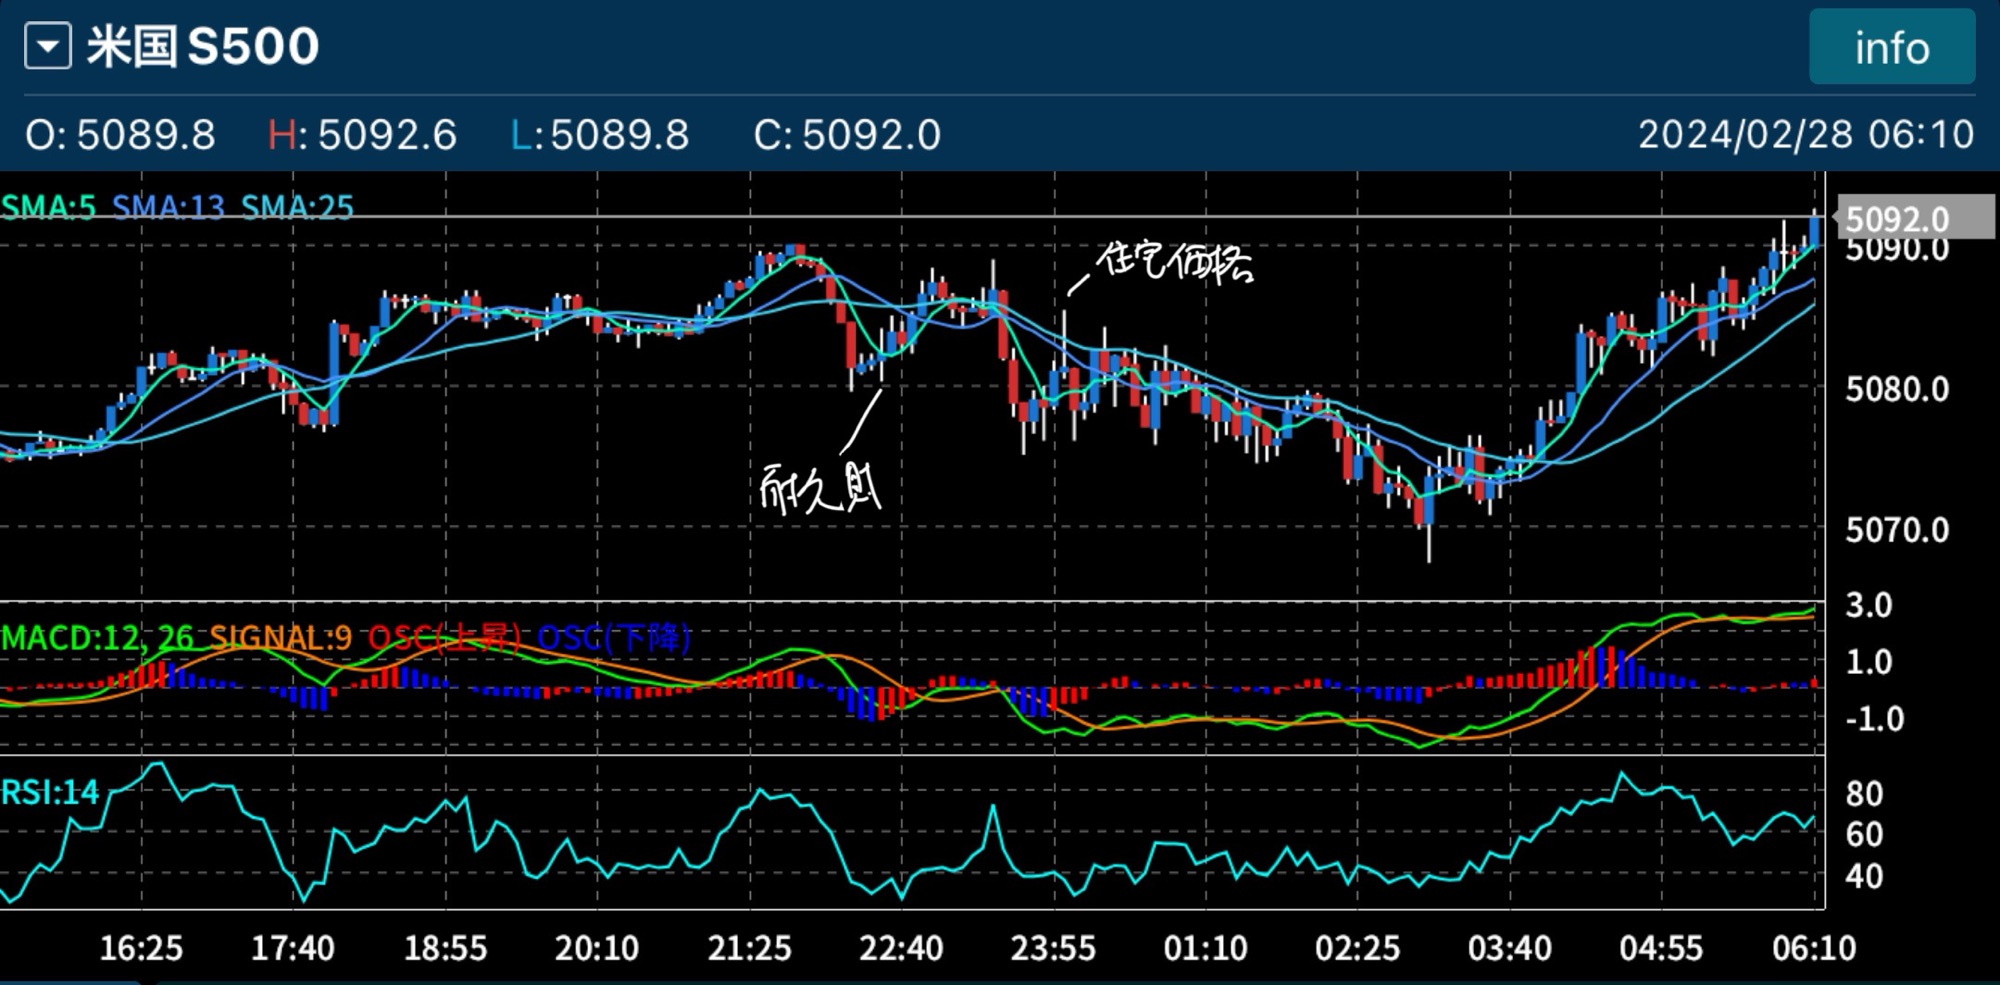The width and height of the screenshot is (2000, 985).
Task: Click the high price H: 5092.6 readout
Action: pos(362,134)
